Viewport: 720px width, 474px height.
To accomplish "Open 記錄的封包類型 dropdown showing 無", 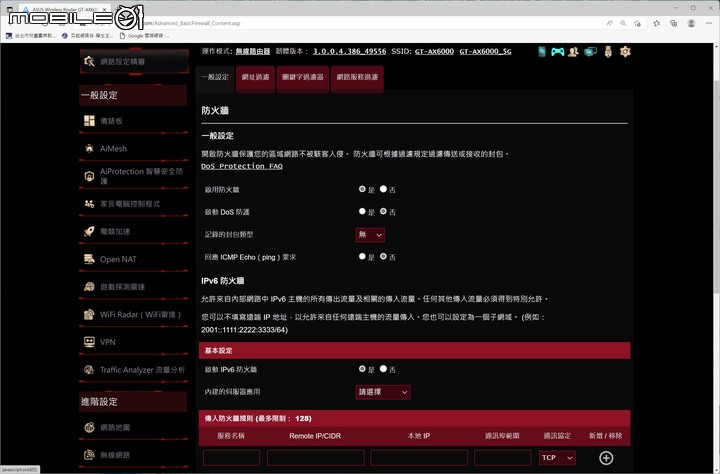I will tap(370, 235).
